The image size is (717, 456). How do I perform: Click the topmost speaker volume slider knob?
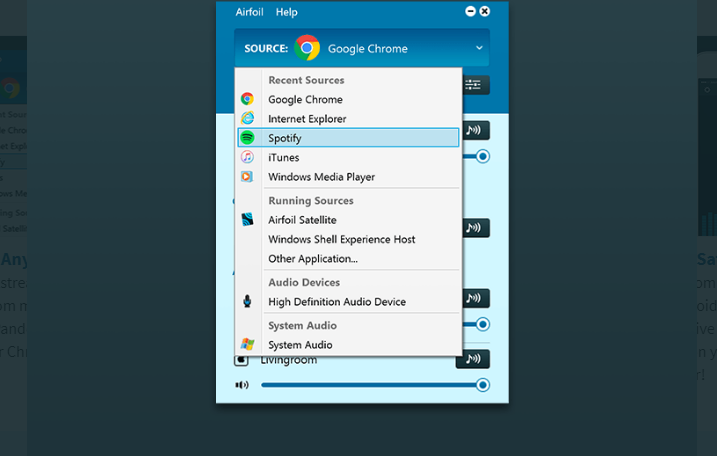pyautogui.click(x=482, y=156)
